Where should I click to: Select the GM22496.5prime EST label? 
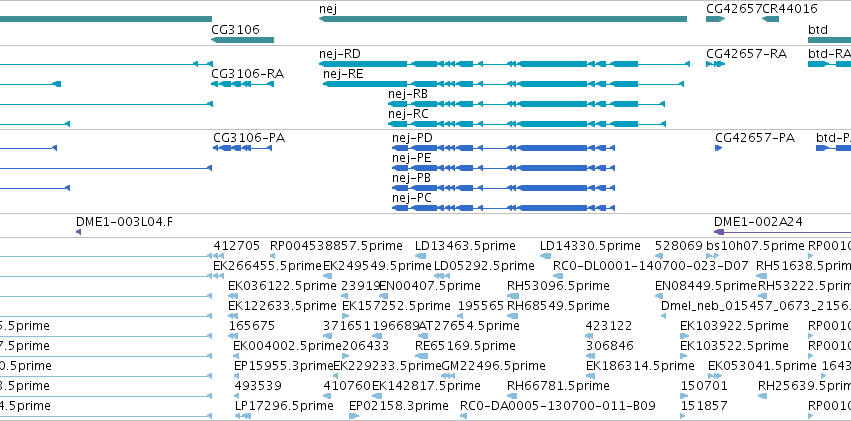494,366
